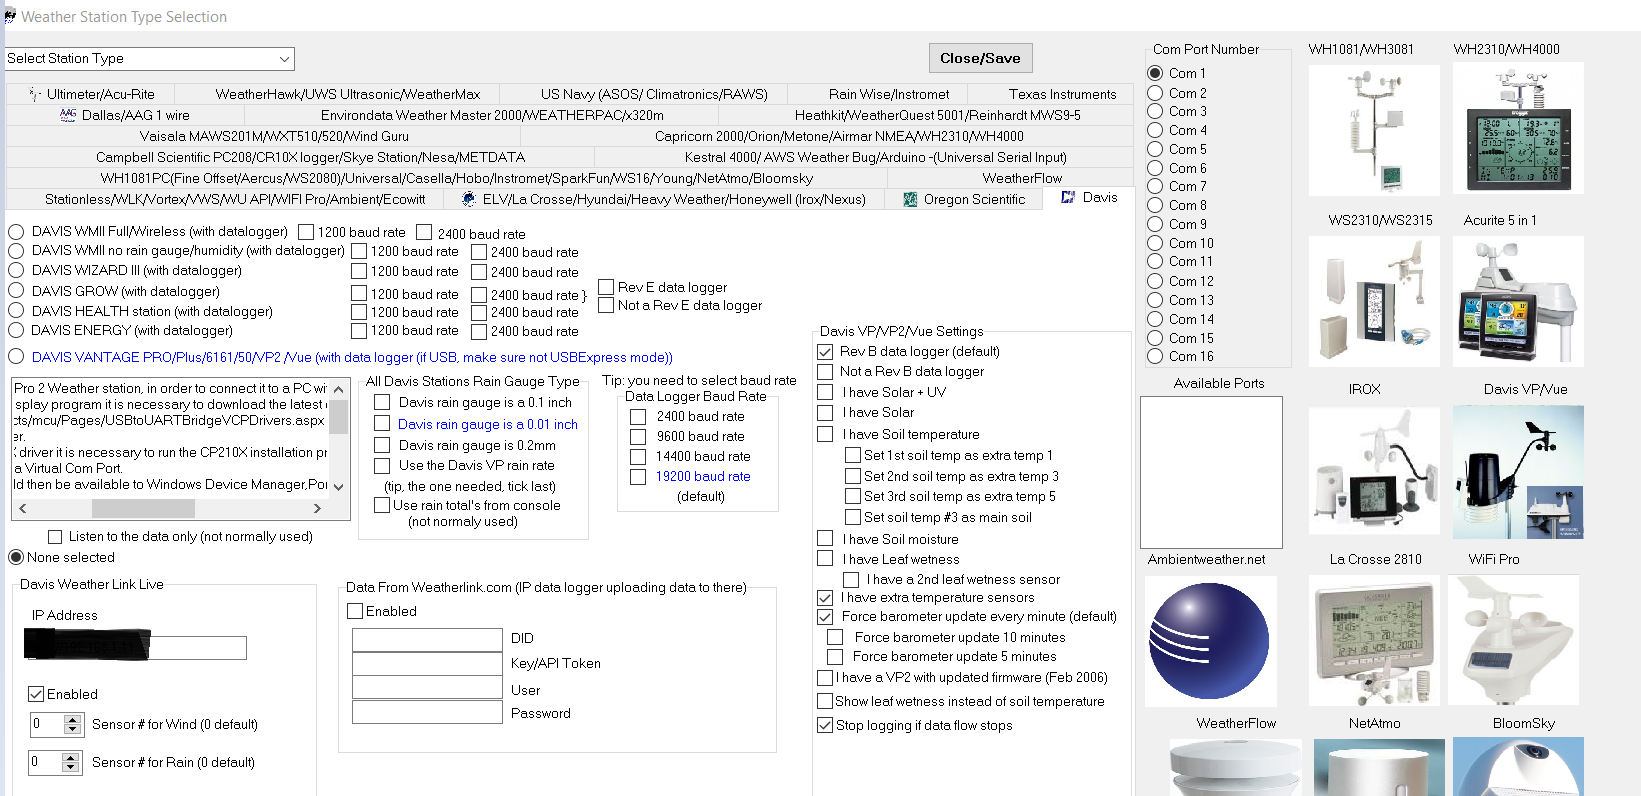This screenshot has width=1641, height=796.
Task: Check 1200 baud rate for DAVIS GROW
Action: point(359,293)
